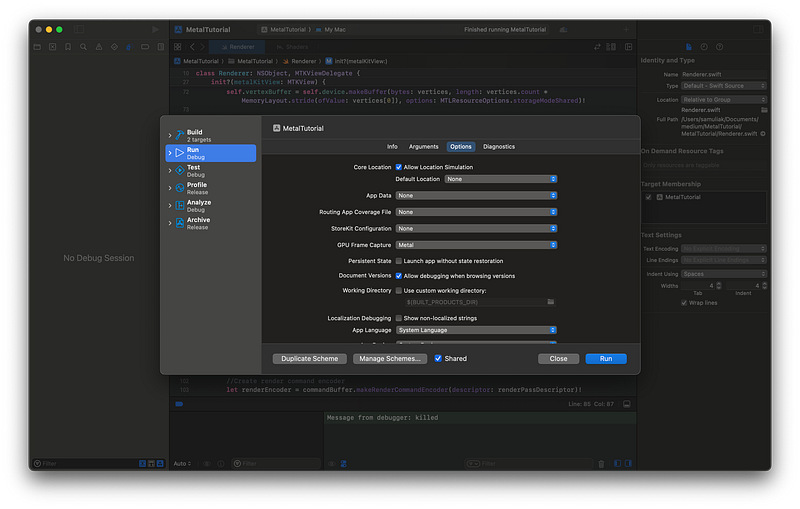Select the Quick Help inspector icon
Viewport: 800px width, 509px height.
tap(719, 47)
